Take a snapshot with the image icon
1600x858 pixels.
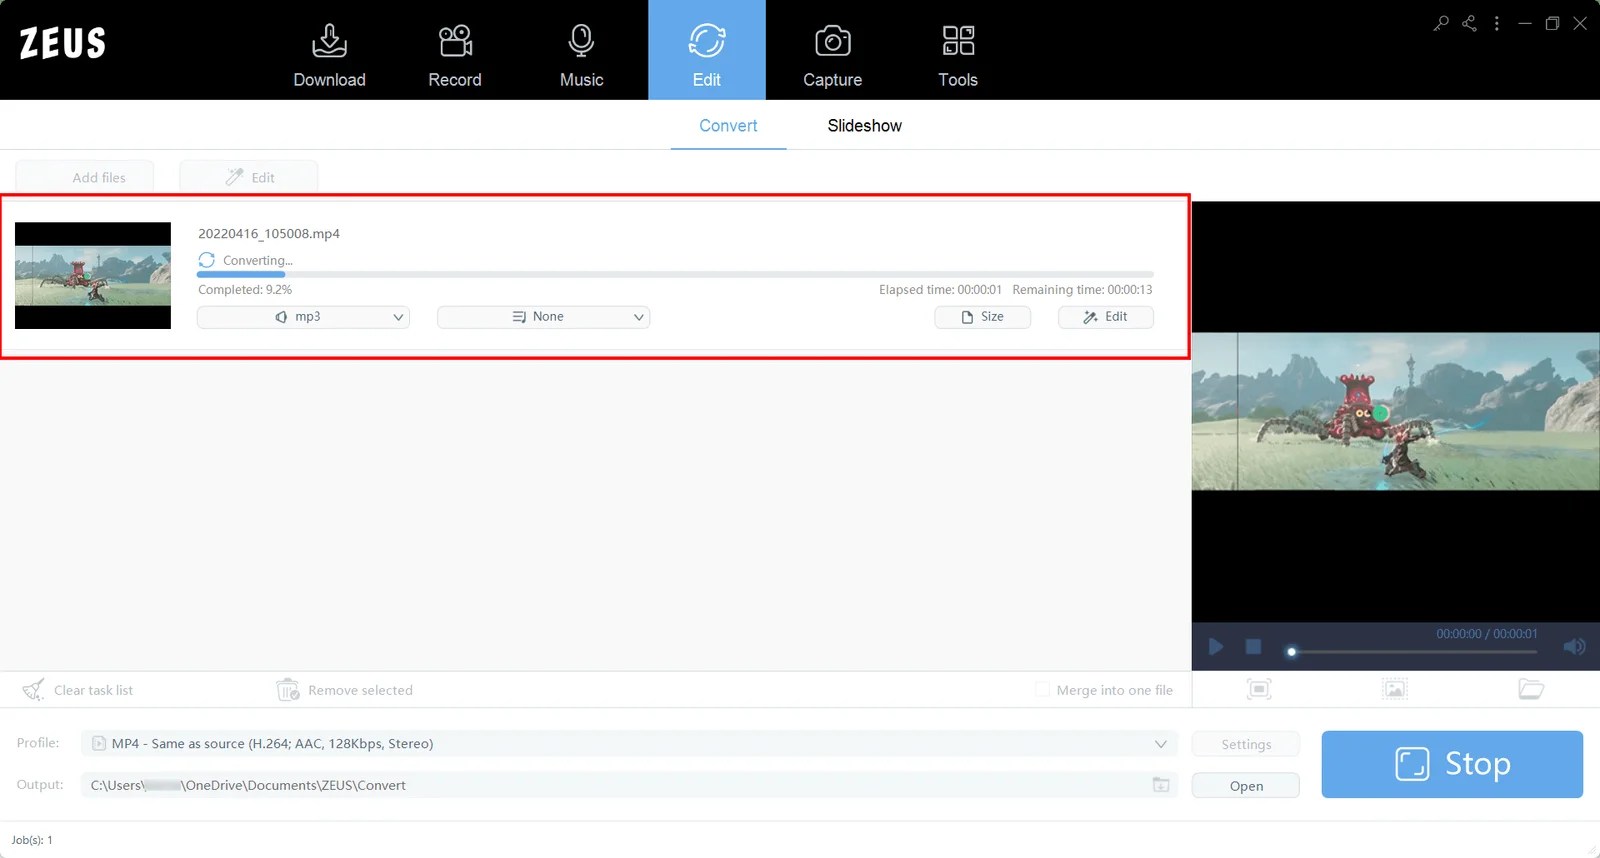(x=1395, y=689)
